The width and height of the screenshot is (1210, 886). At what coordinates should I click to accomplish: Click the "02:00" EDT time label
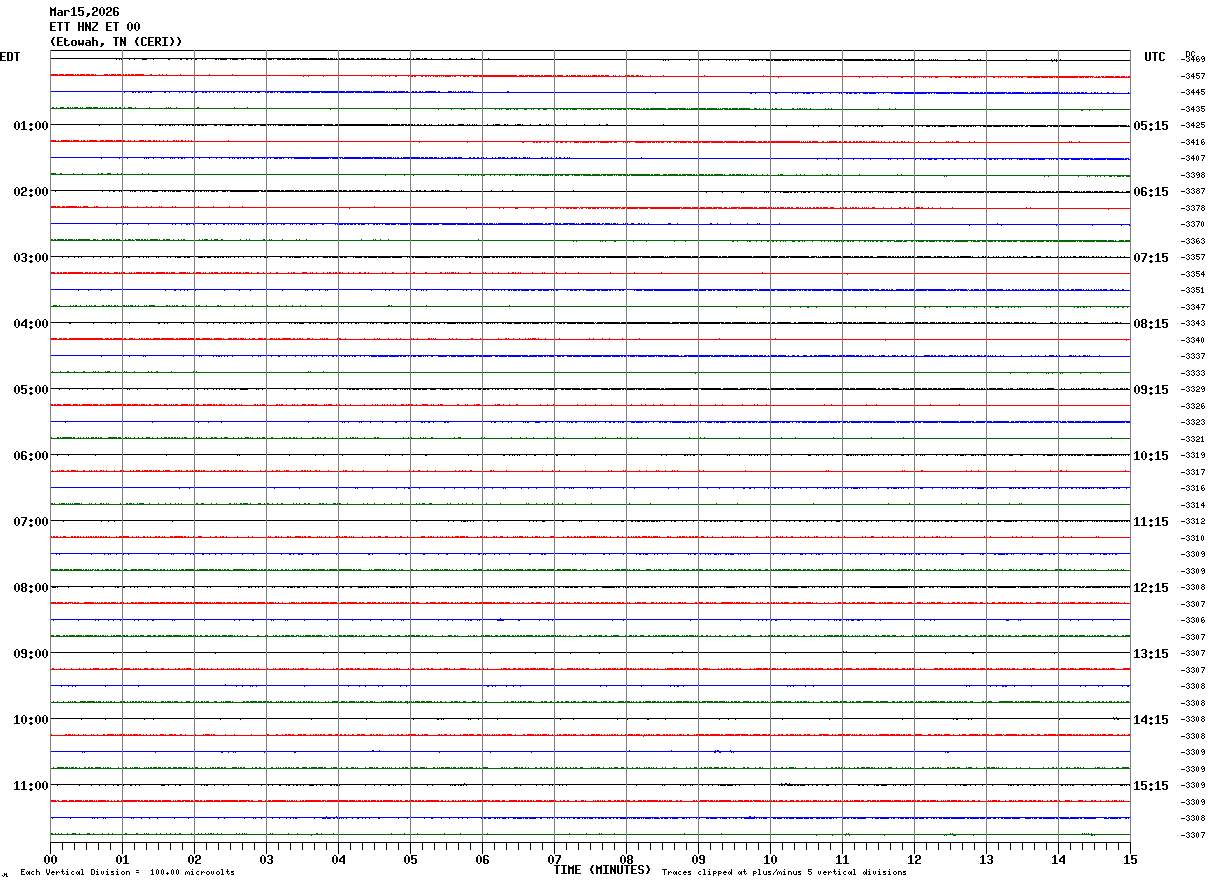[x=31, y=192]
